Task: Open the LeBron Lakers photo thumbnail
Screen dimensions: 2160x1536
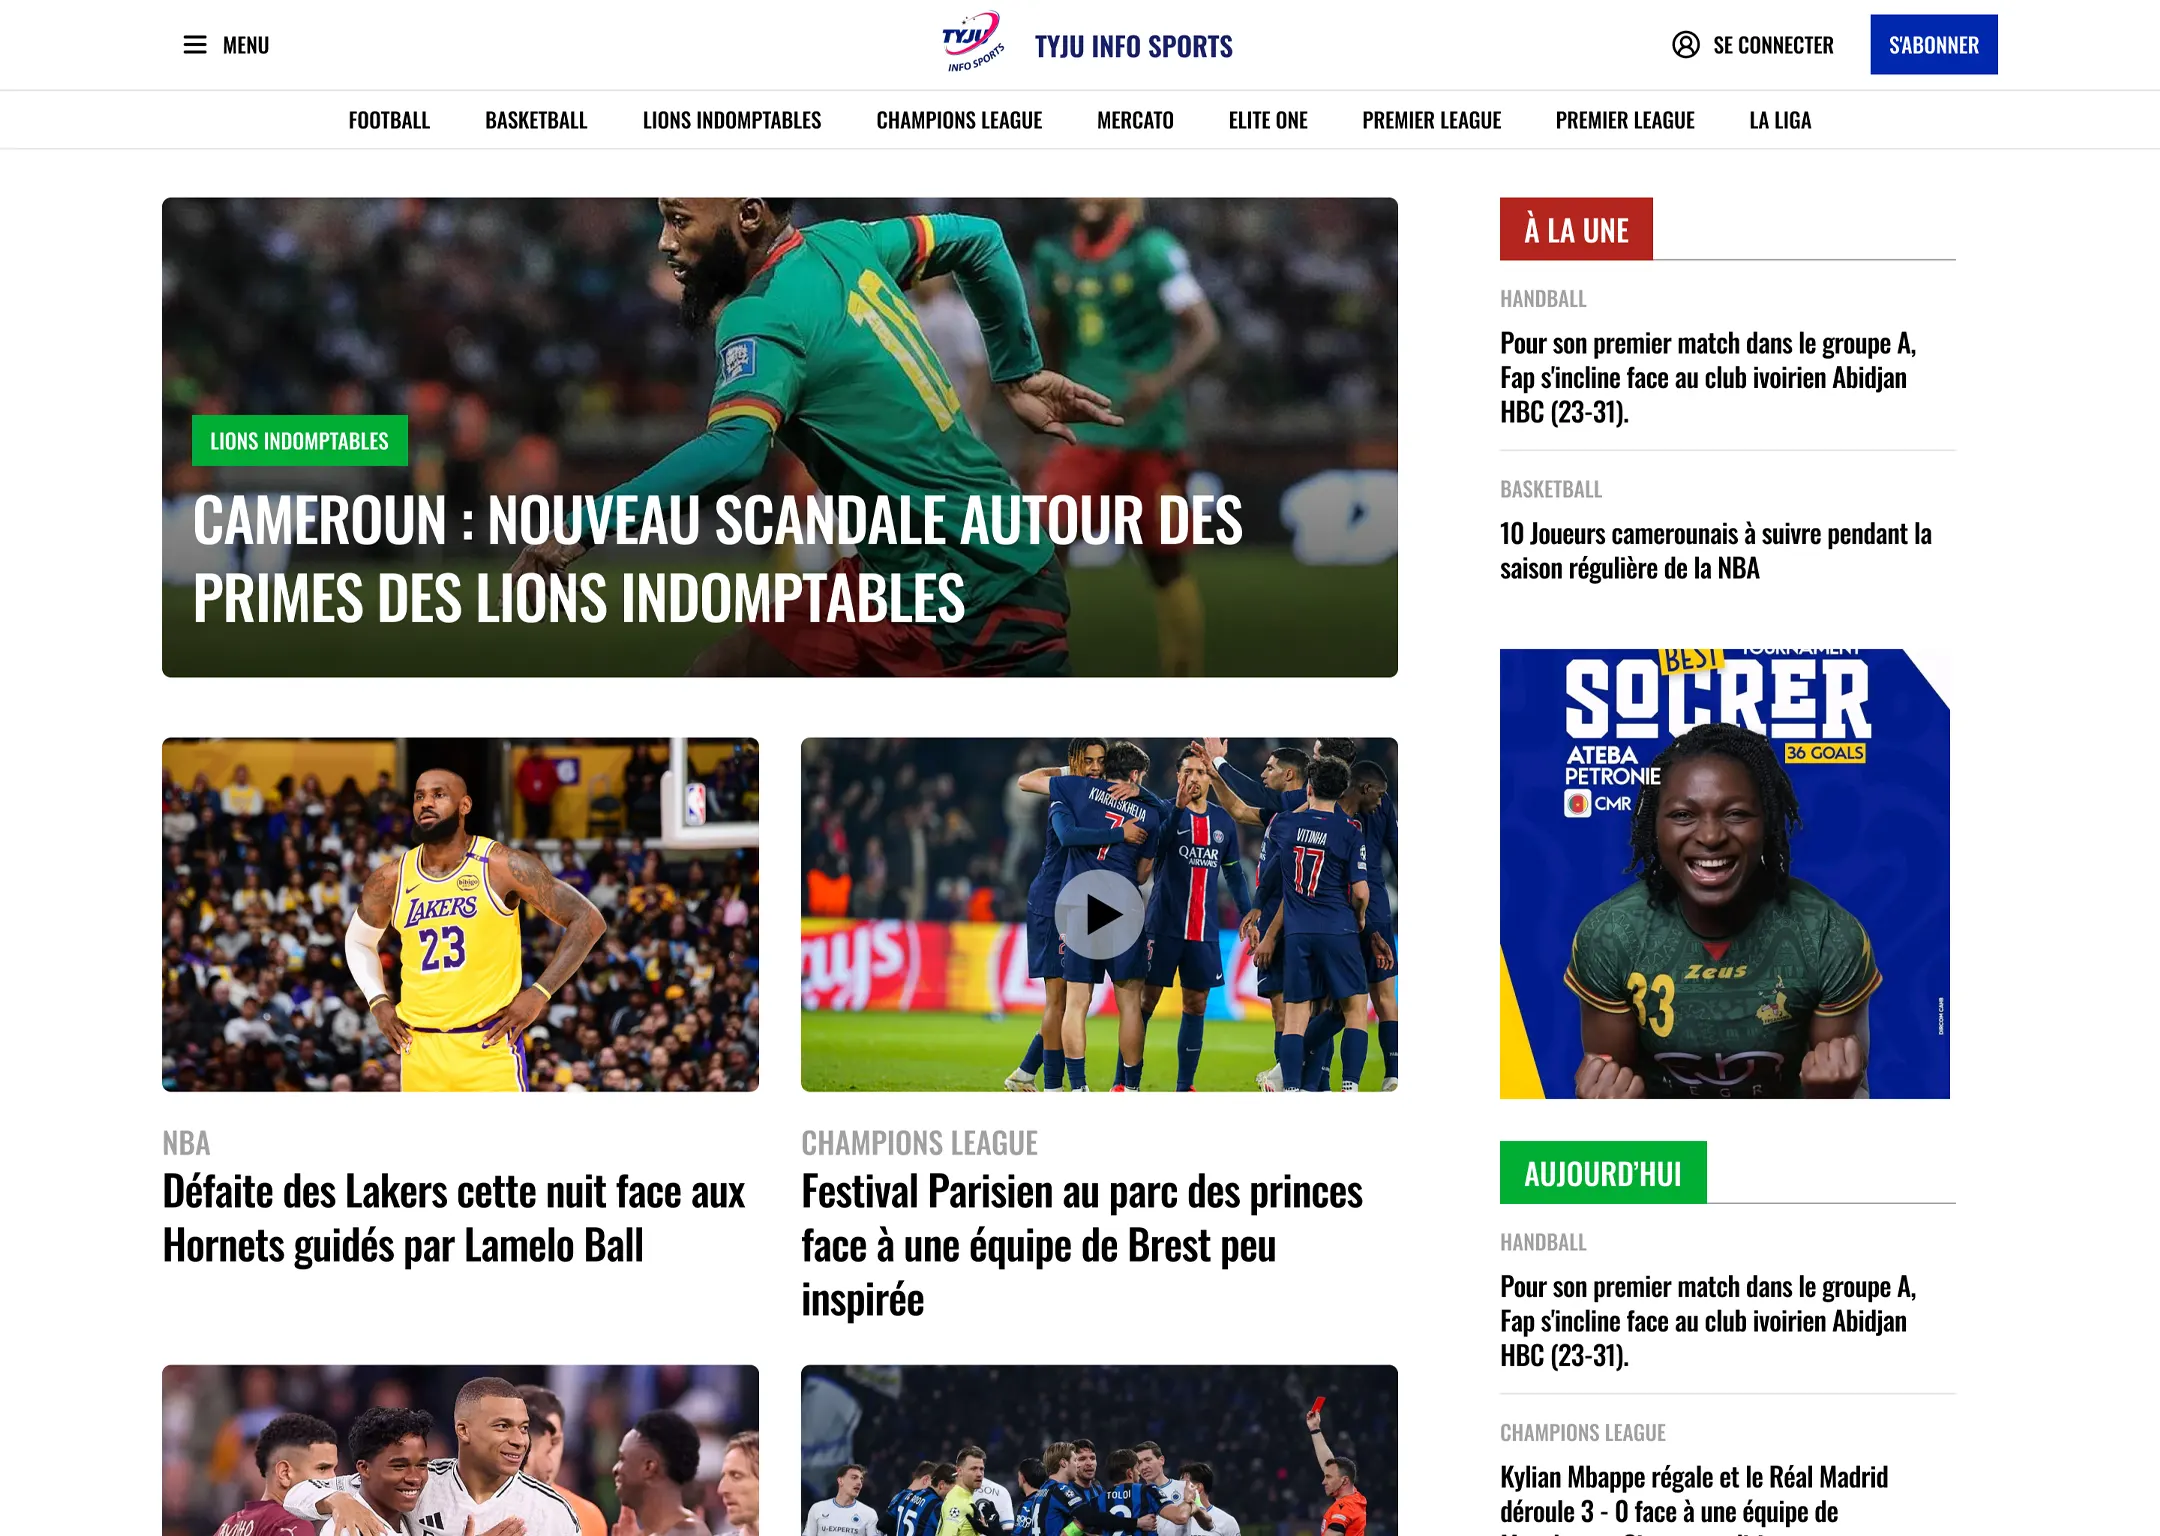Action: (460, 914)
